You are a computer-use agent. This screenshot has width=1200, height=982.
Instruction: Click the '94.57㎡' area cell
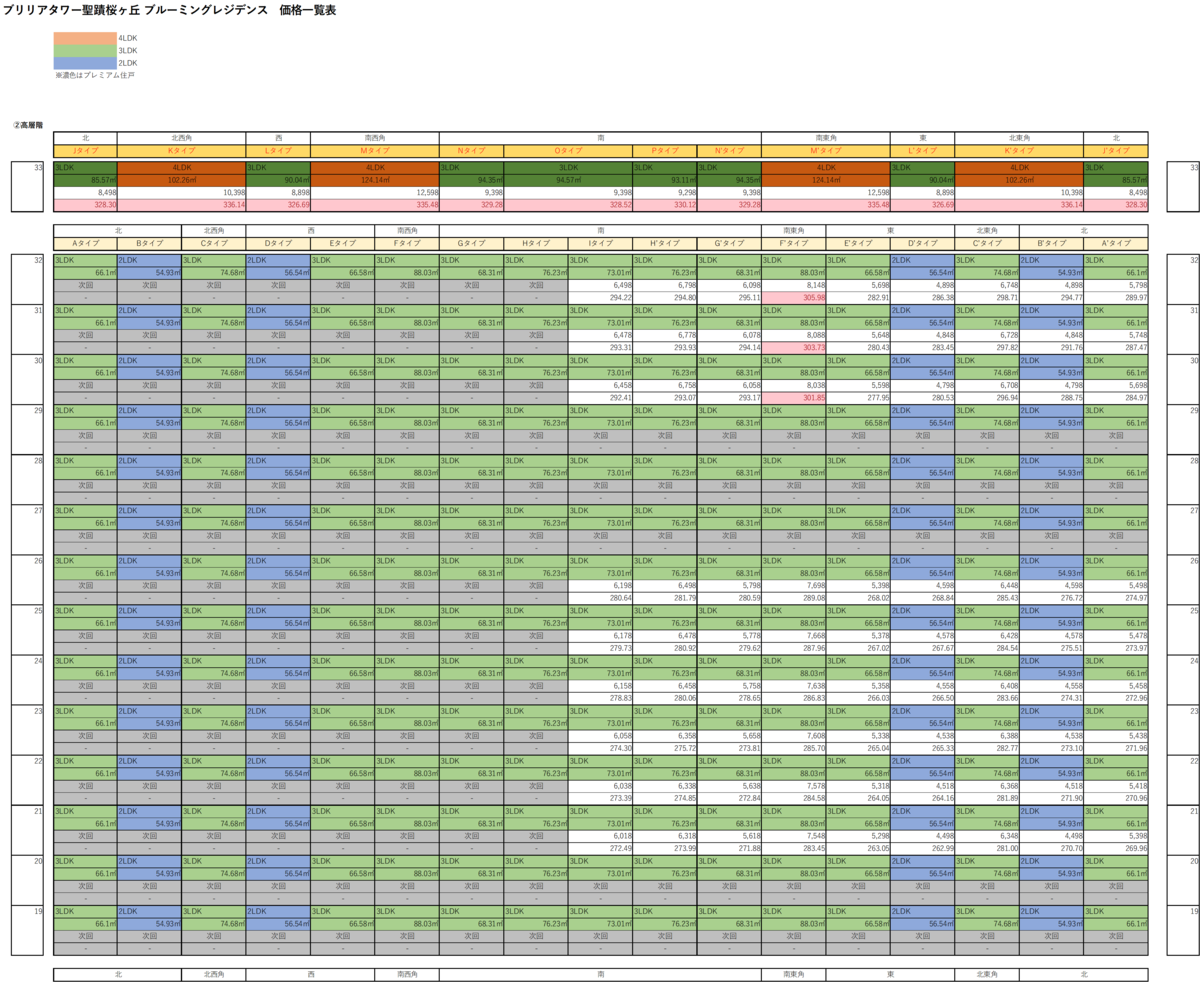click(568, 180)
